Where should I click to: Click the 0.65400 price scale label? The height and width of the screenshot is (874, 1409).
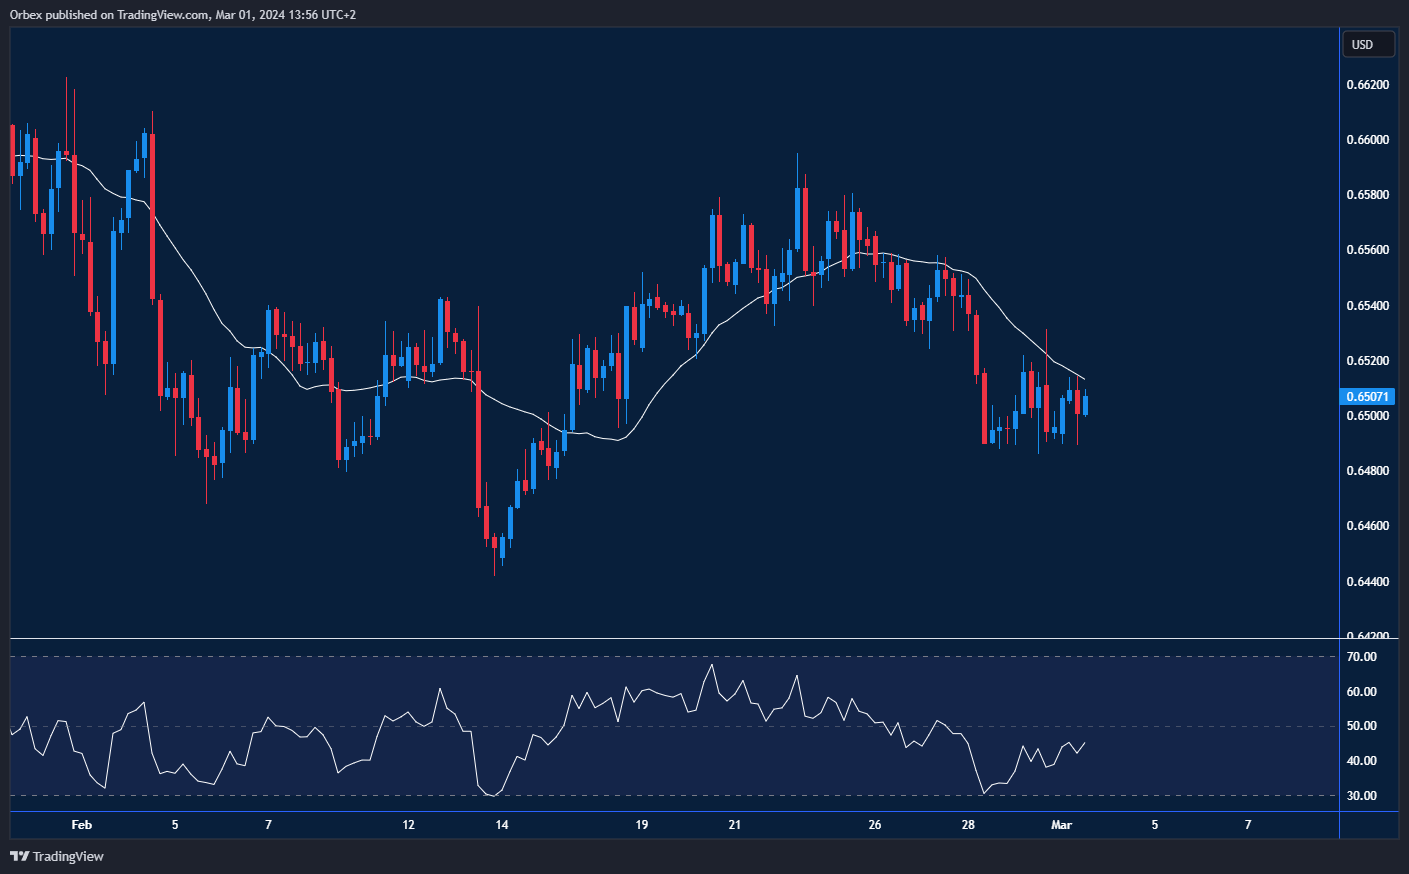pyautogui.click(x=1367, y=305)
